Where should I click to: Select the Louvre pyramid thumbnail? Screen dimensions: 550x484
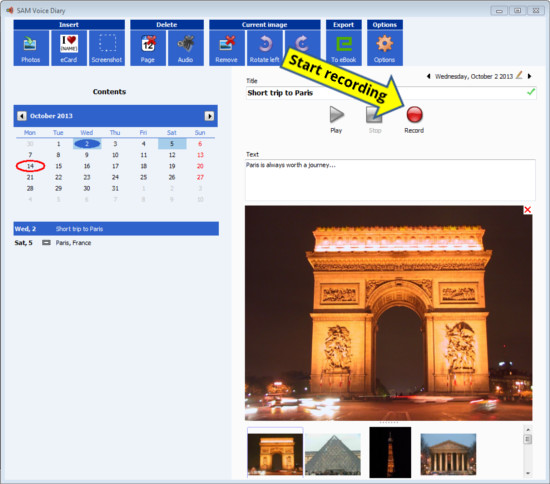333,454
